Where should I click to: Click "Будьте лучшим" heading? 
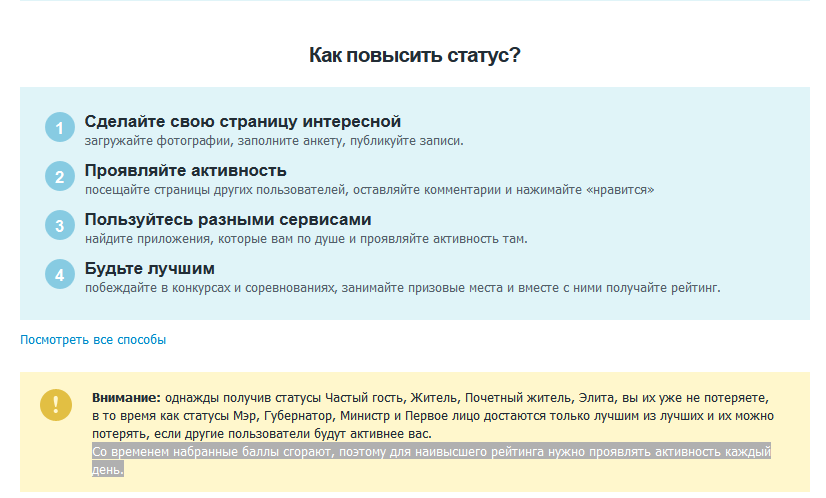[150, 268]
